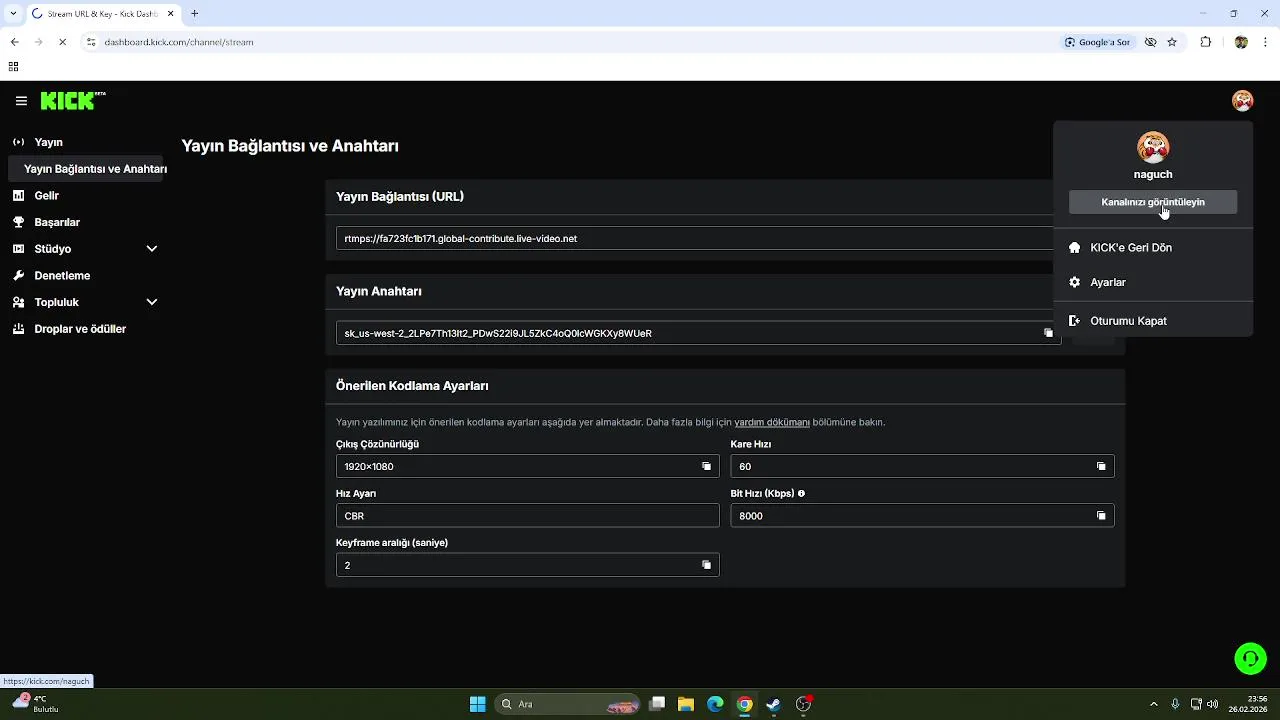This screenshot has width=1280, height=720.
Task: Click the stream URL field
Action: point(695,239)
